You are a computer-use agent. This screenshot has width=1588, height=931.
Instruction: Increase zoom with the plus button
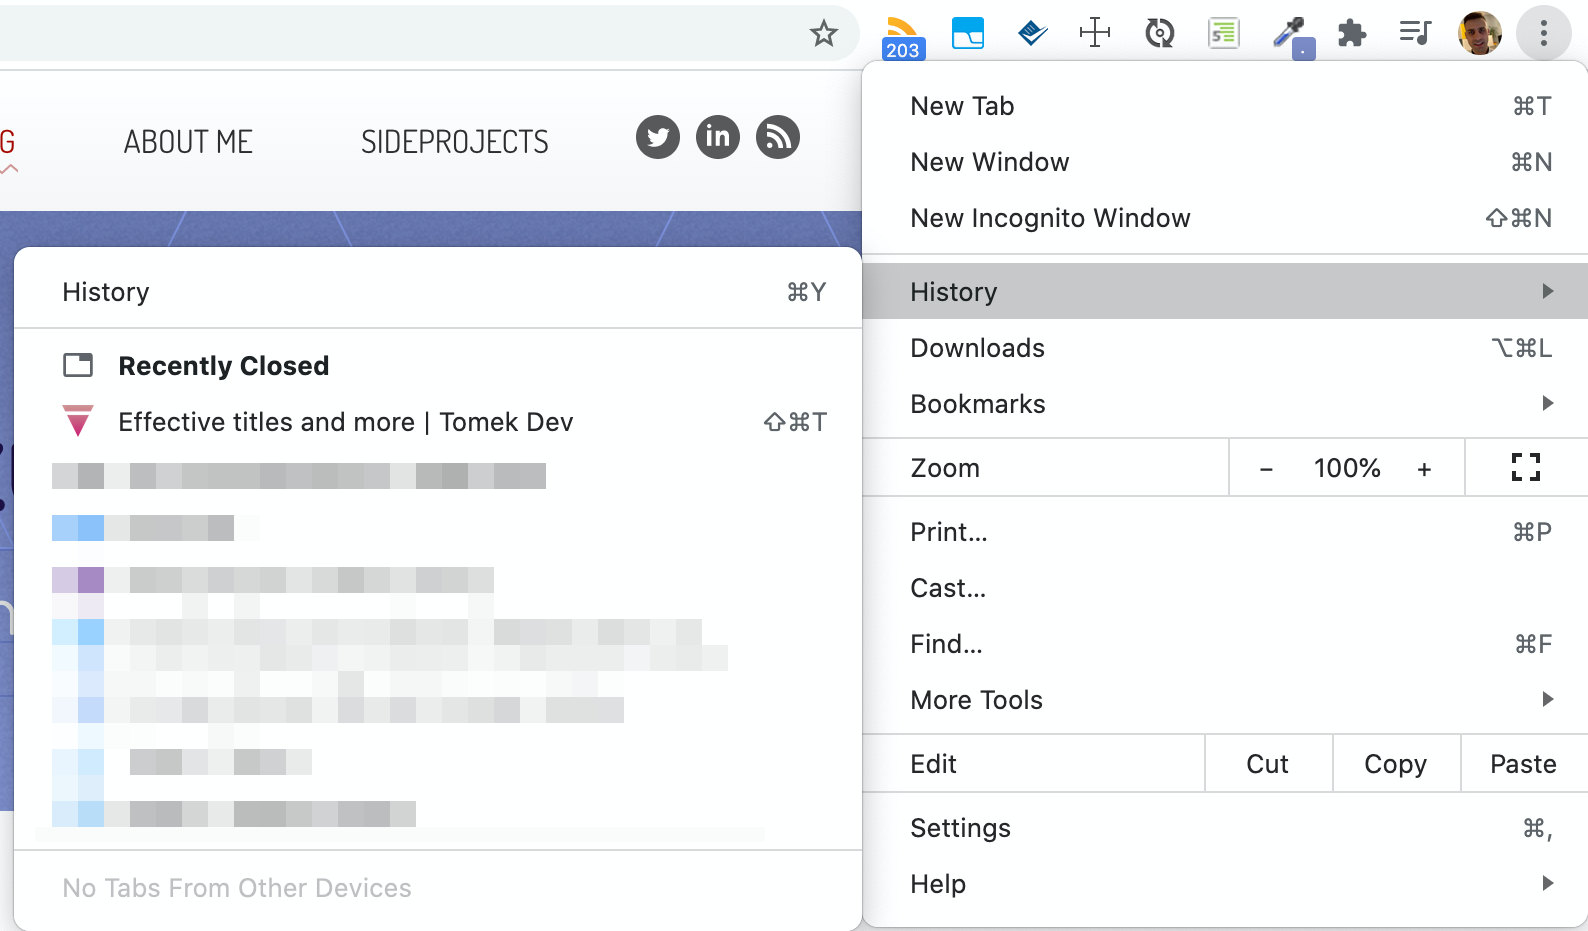1424,468
